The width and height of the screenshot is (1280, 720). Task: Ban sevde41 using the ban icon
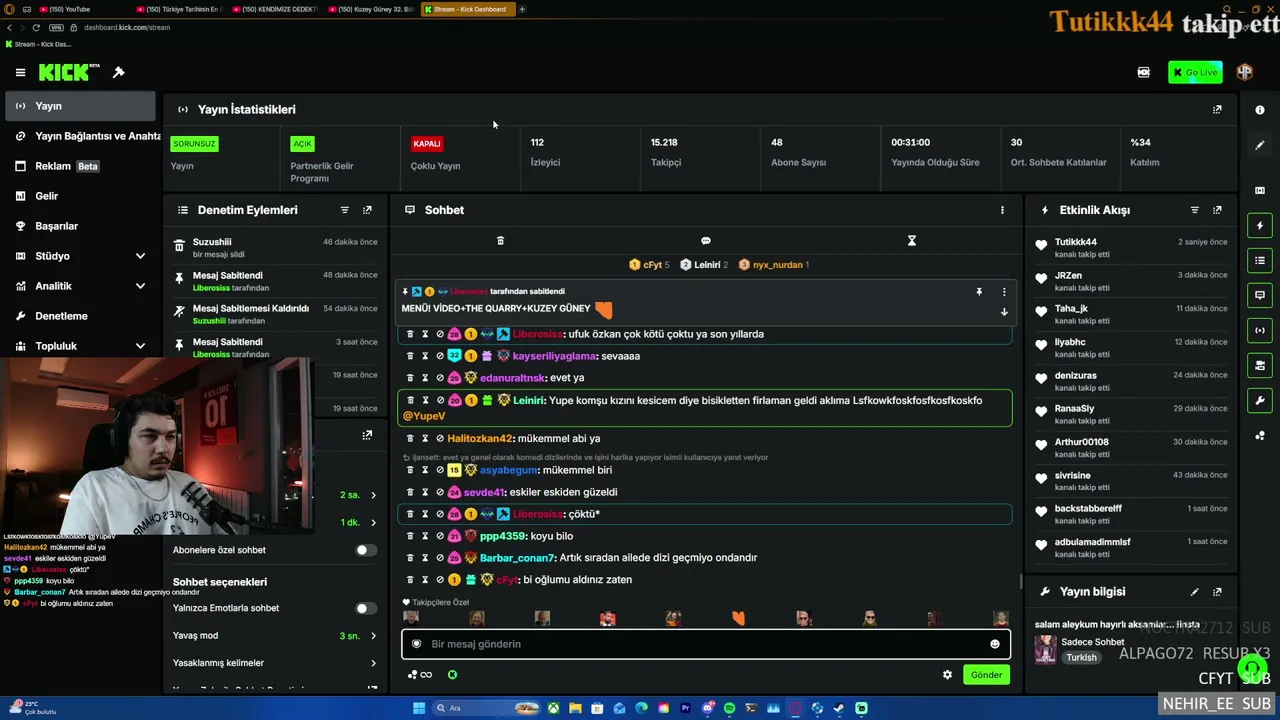tap(440, 492)
